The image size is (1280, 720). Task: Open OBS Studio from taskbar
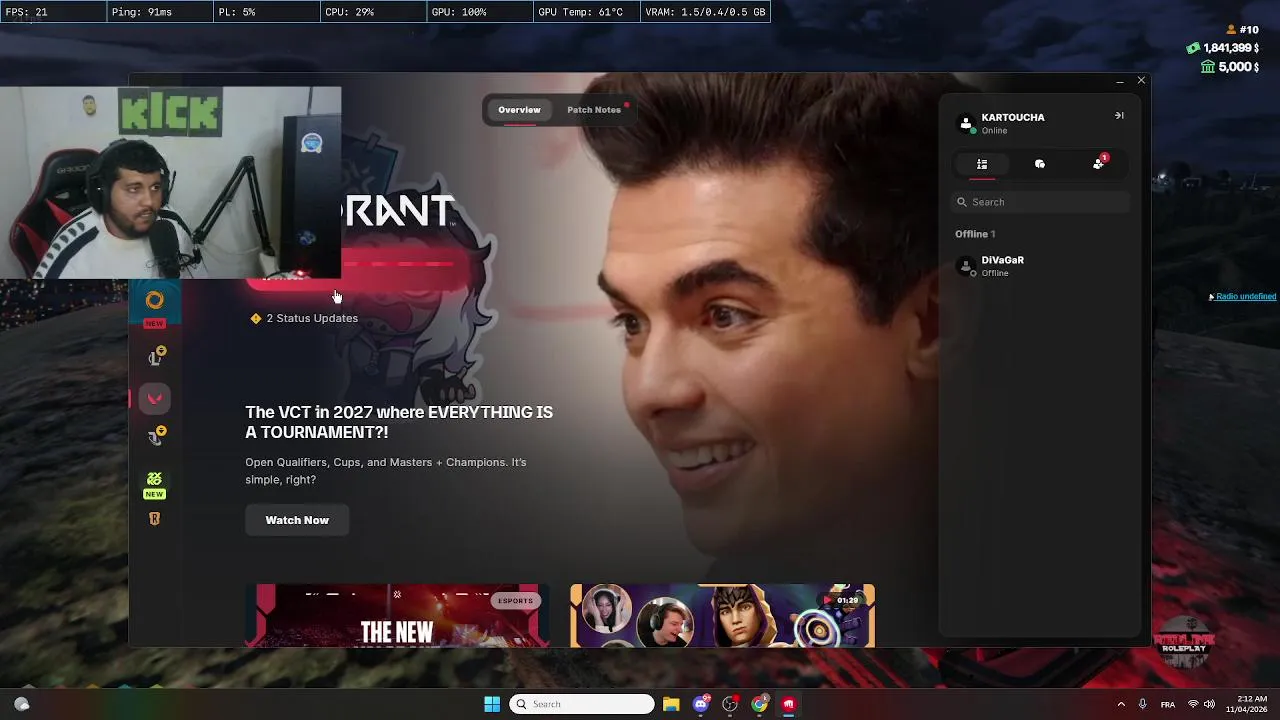[x=730, y=704]
